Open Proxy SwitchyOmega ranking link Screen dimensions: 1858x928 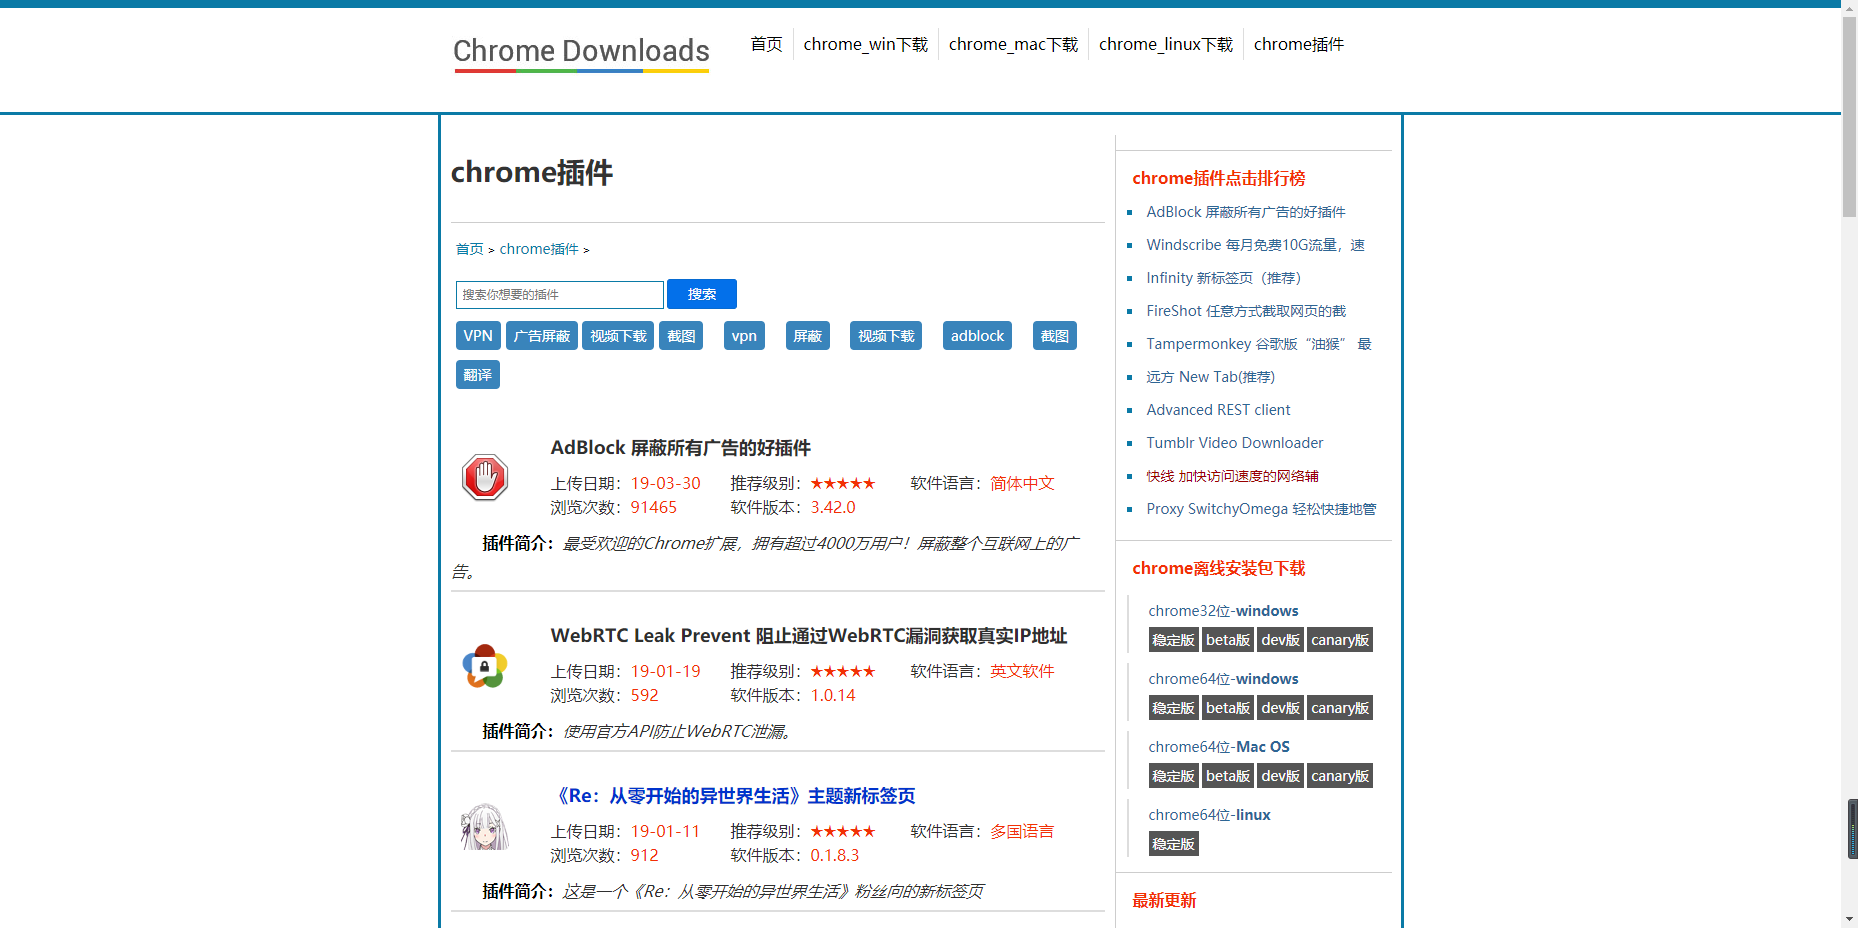1262,509
